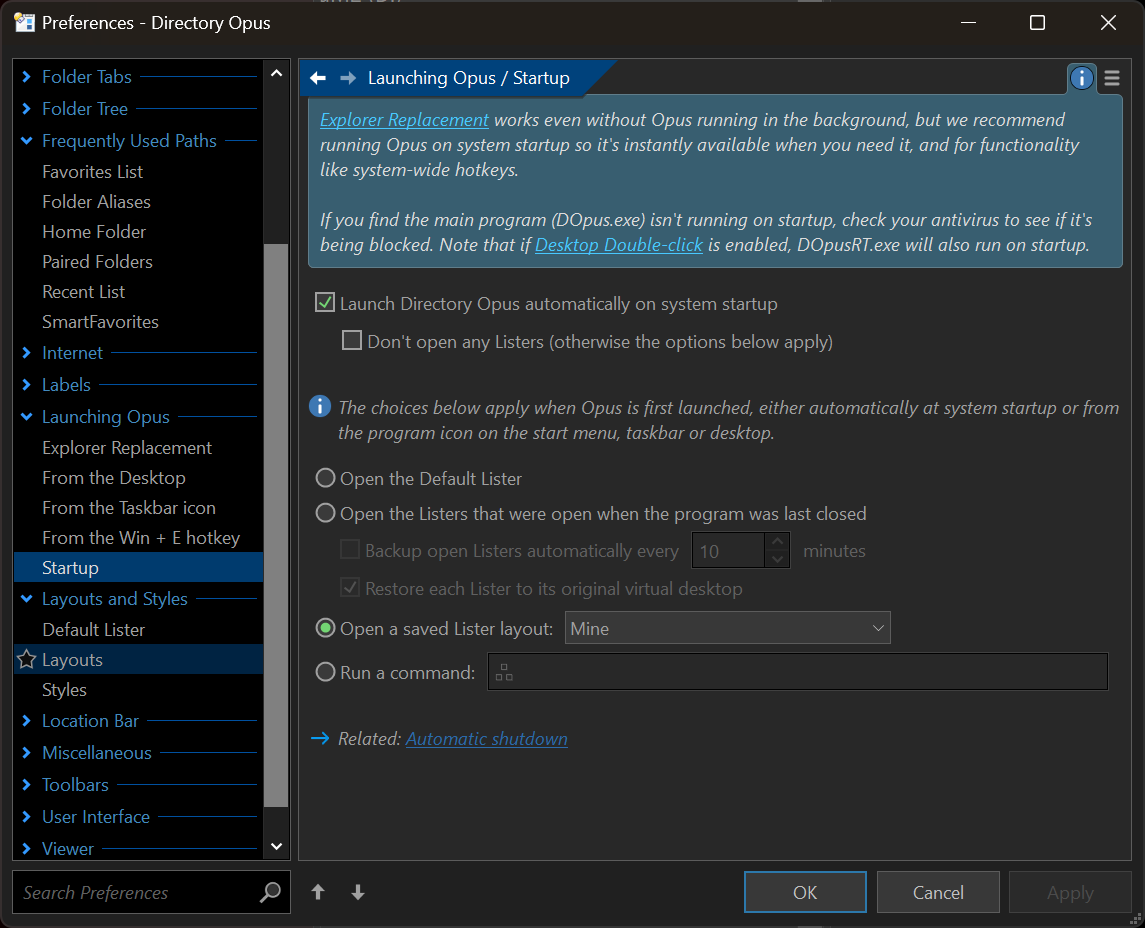Click the Apply button

1070,891
